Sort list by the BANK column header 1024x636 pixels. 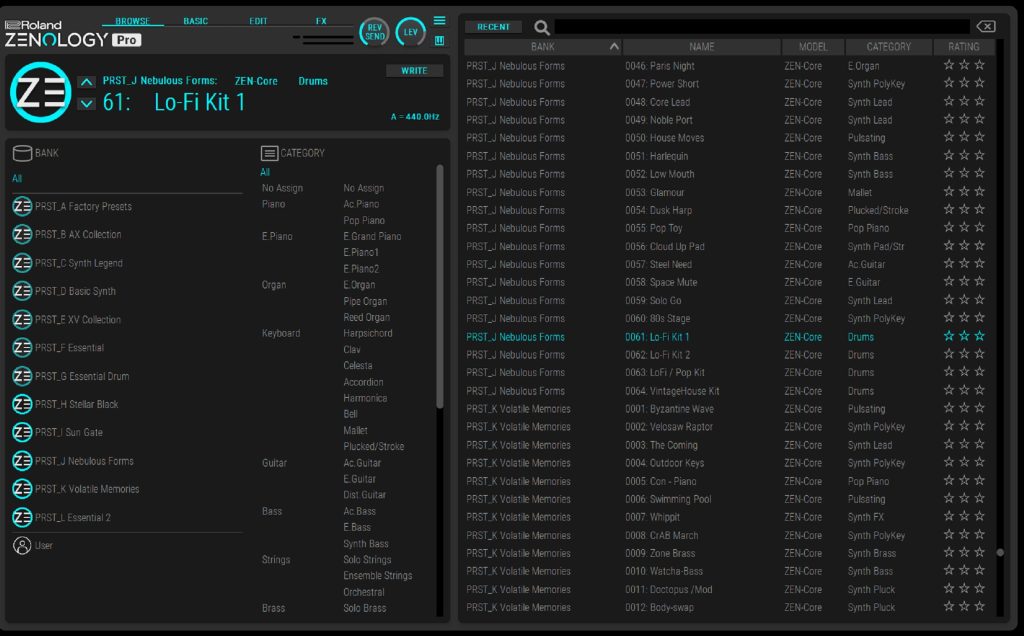tap(542, 47)
